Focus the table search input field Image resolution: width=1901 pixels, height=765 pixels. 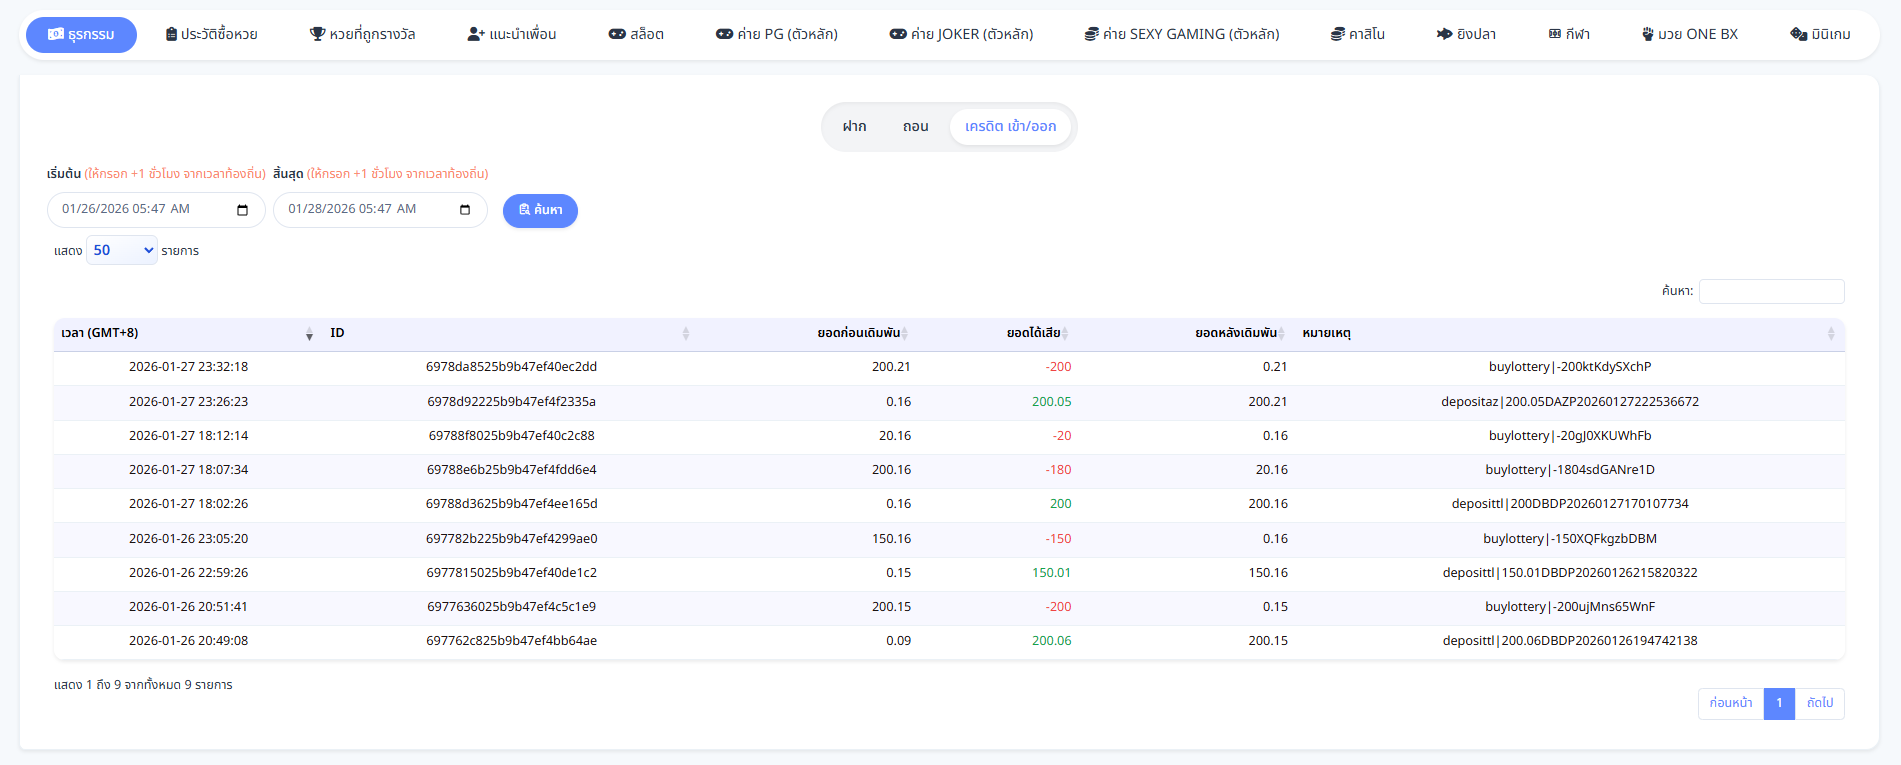[x=1771, y=291]
